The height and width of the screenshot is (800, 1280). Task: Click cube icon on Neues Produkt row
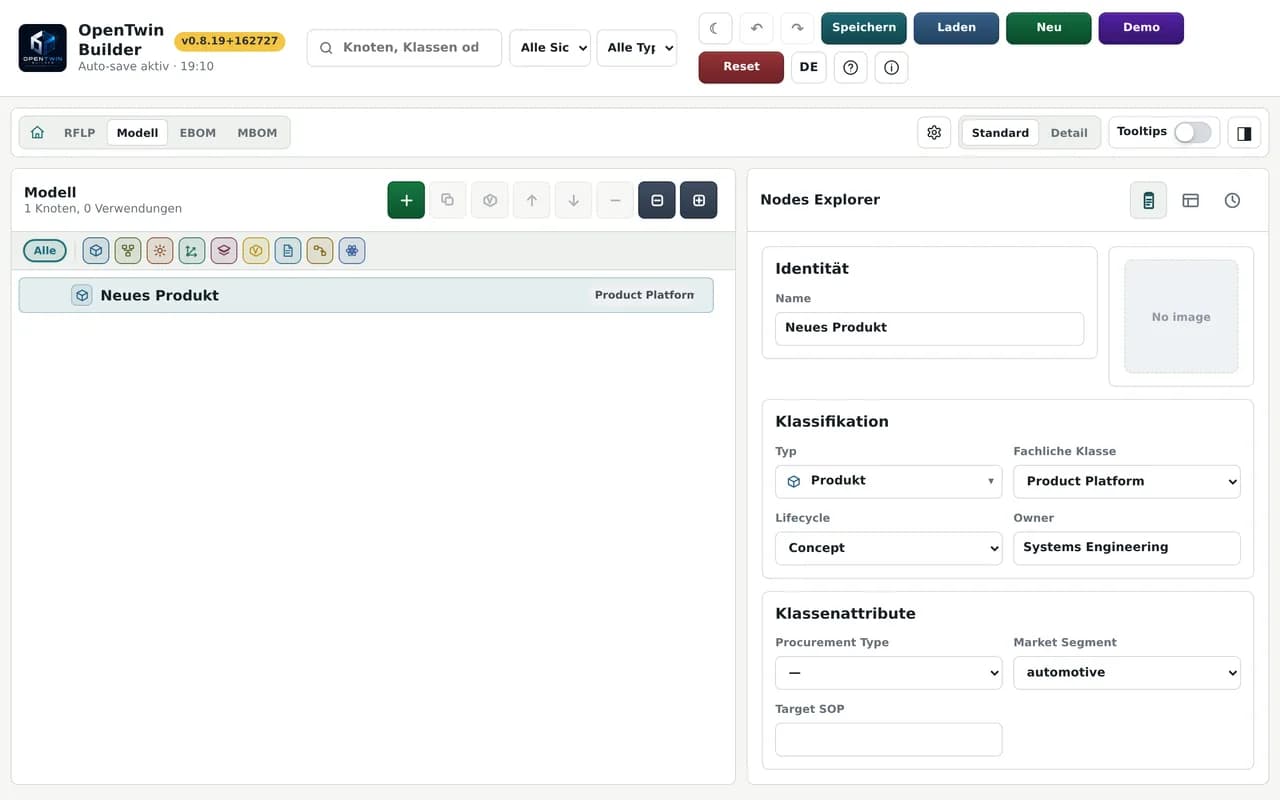(x=82, y=295)
